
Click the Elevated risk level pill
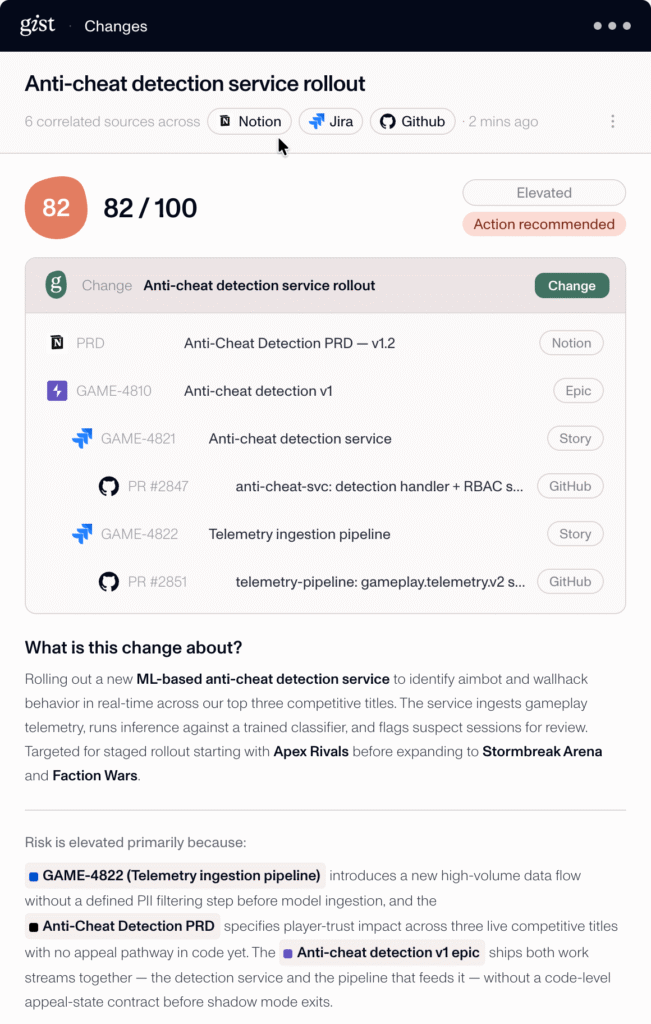point(544,193)
